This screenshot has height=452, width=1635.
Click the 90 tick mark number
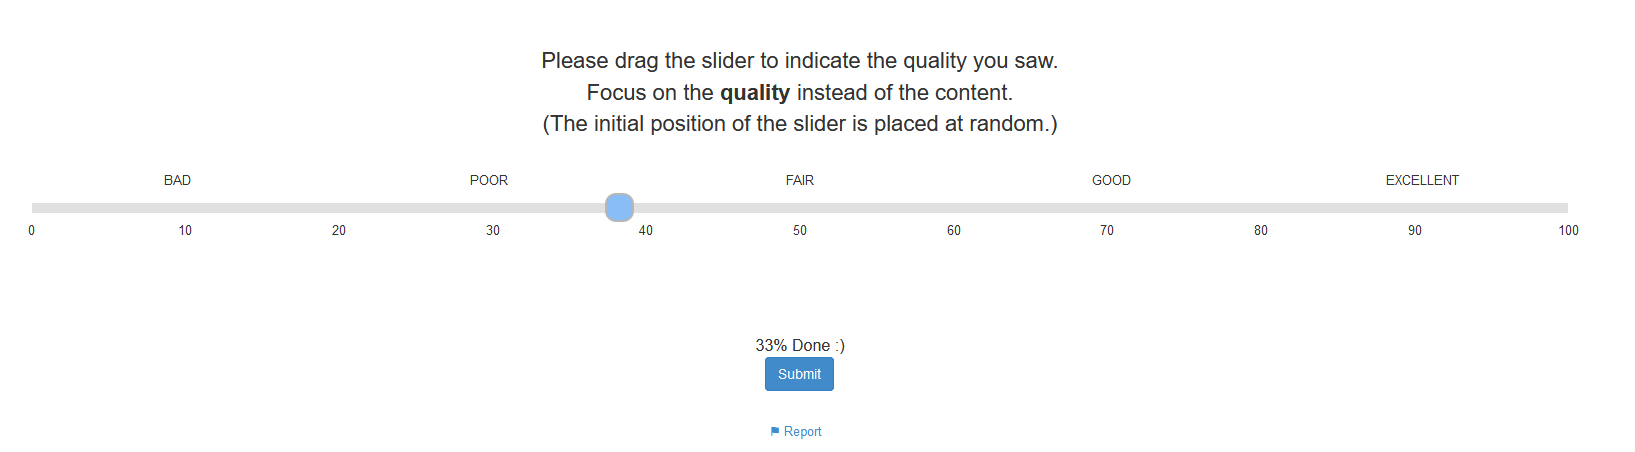click(x=1415, y=231)
